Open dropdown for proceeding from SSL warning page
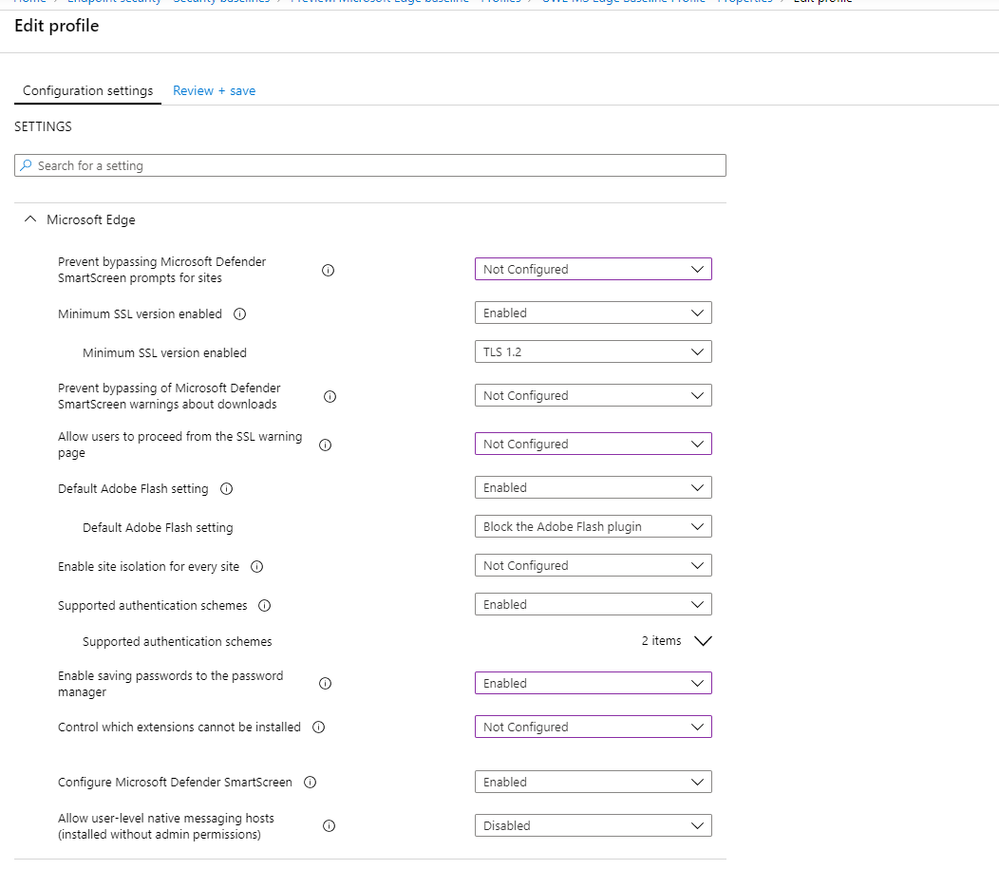 [x=593, y=443]
